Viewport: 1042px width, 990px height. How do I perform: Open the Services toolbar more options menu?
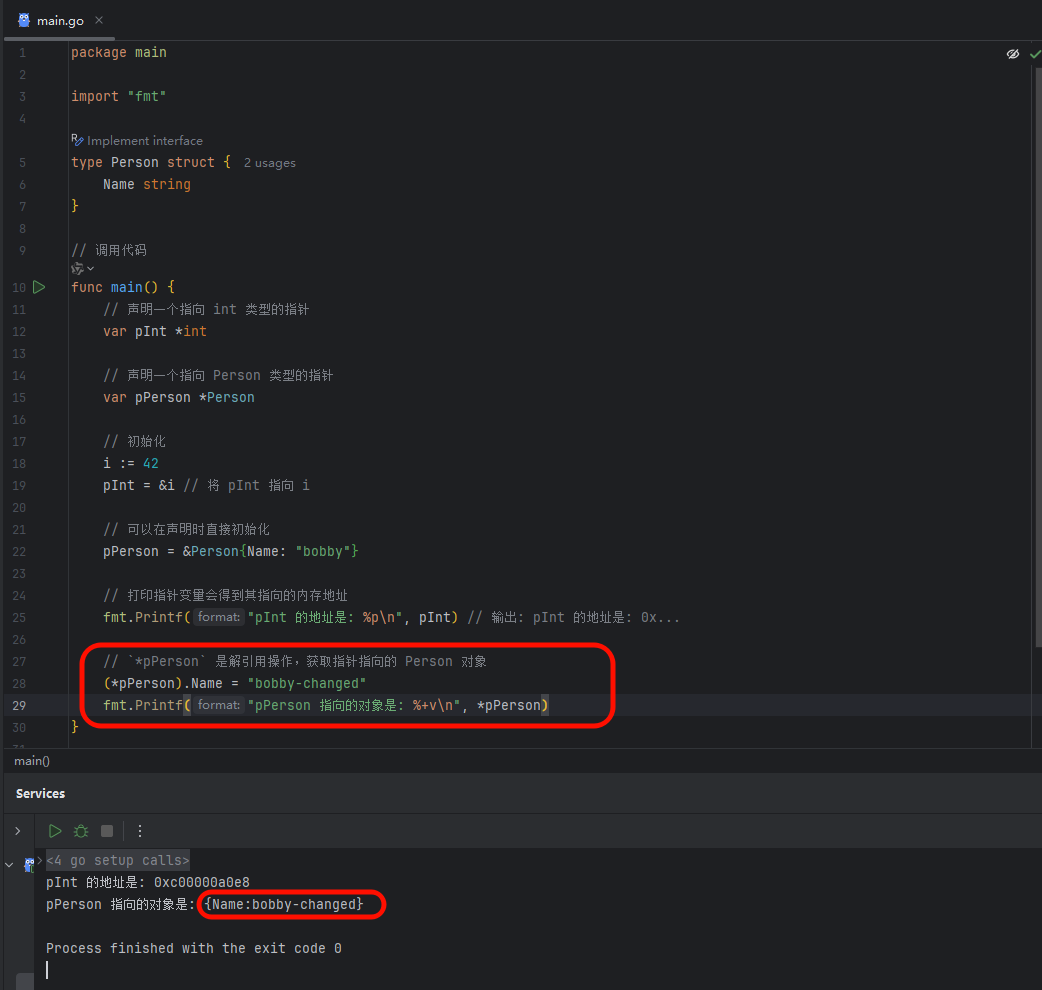[140, 831]
